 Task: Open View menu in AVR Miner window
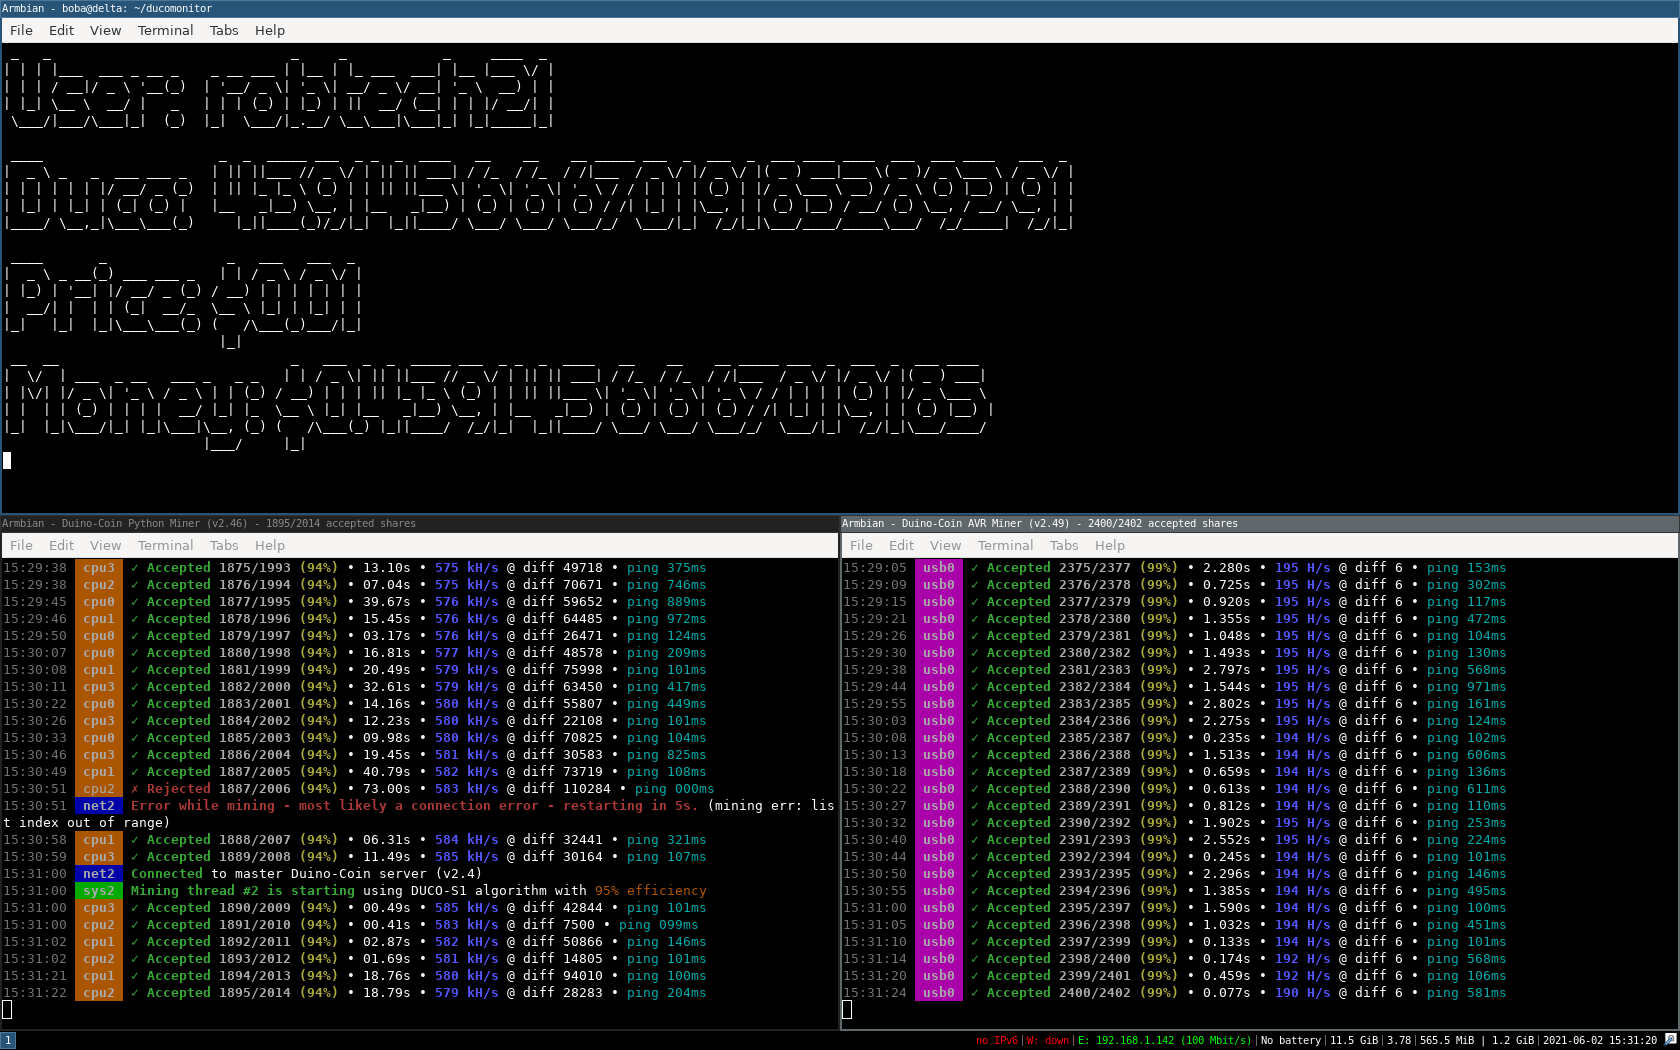pos(945,545)
